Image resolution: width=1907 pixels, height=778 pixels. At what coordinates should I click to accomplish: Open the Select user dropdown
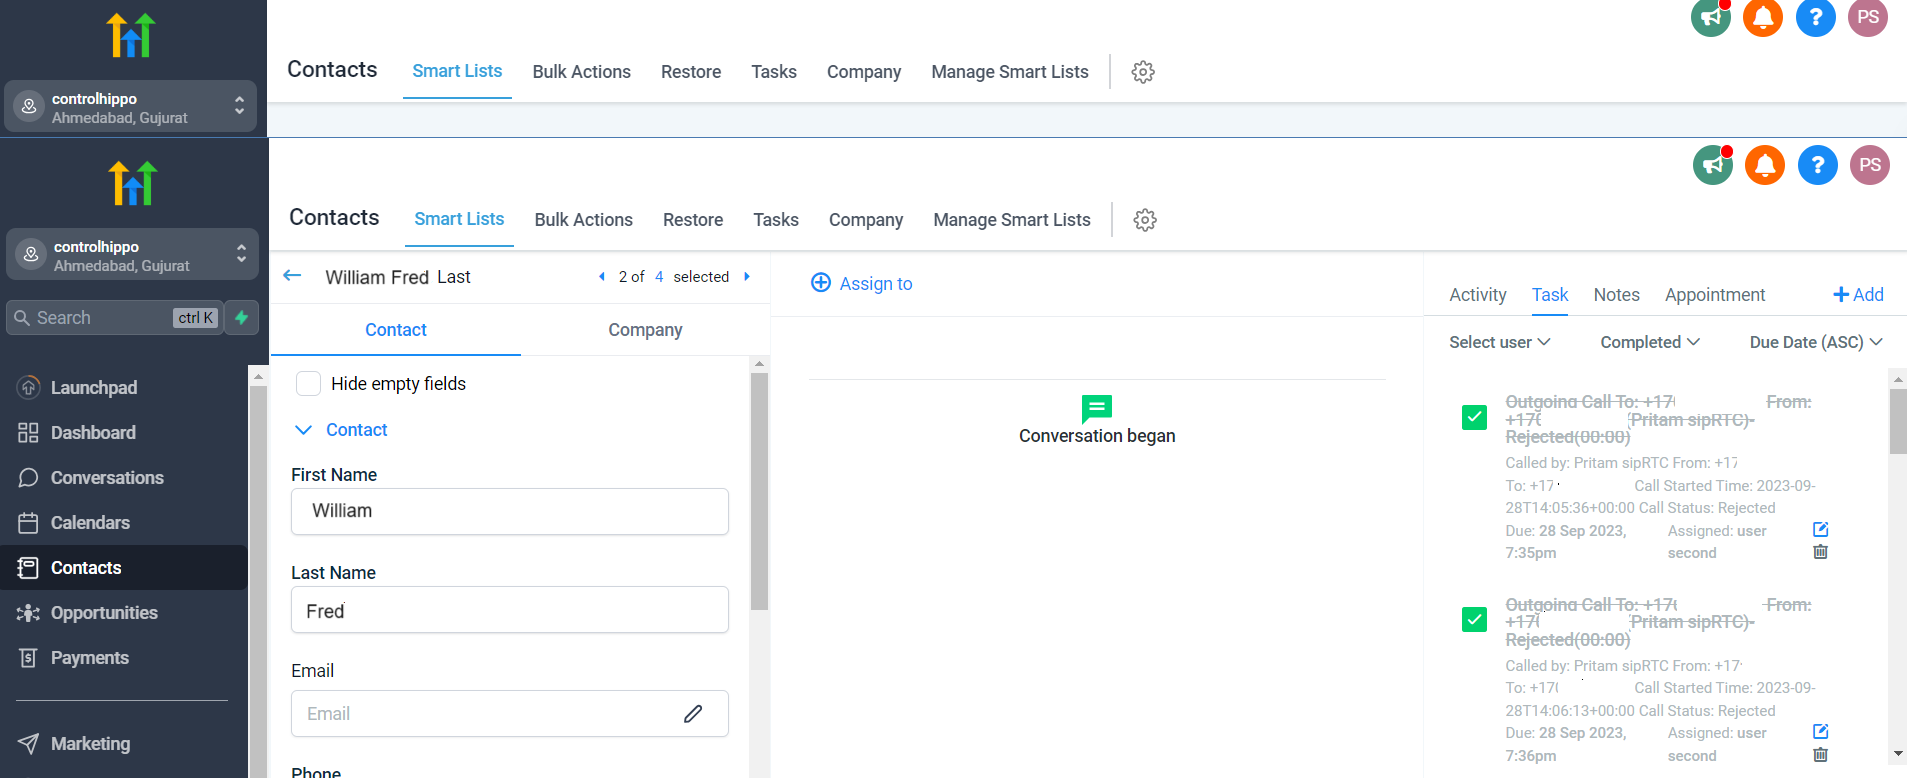tap(1500, 342)
